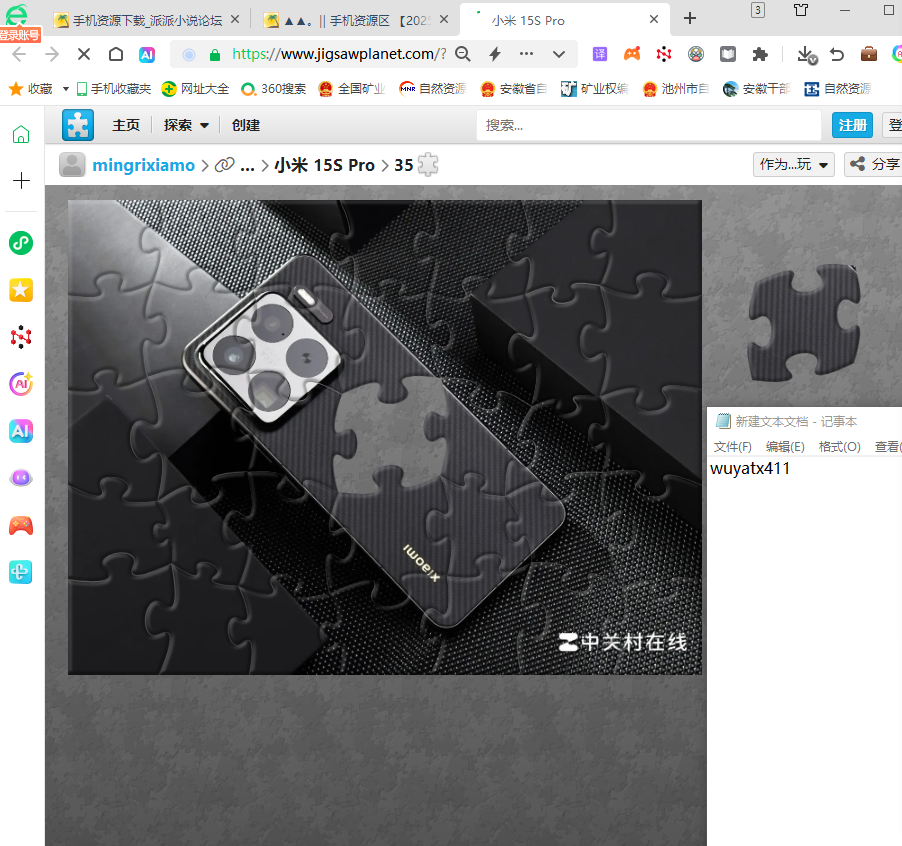Open the mingrixiamo profile link
Screen dimensions: 902x846
[x=144, y=166]
